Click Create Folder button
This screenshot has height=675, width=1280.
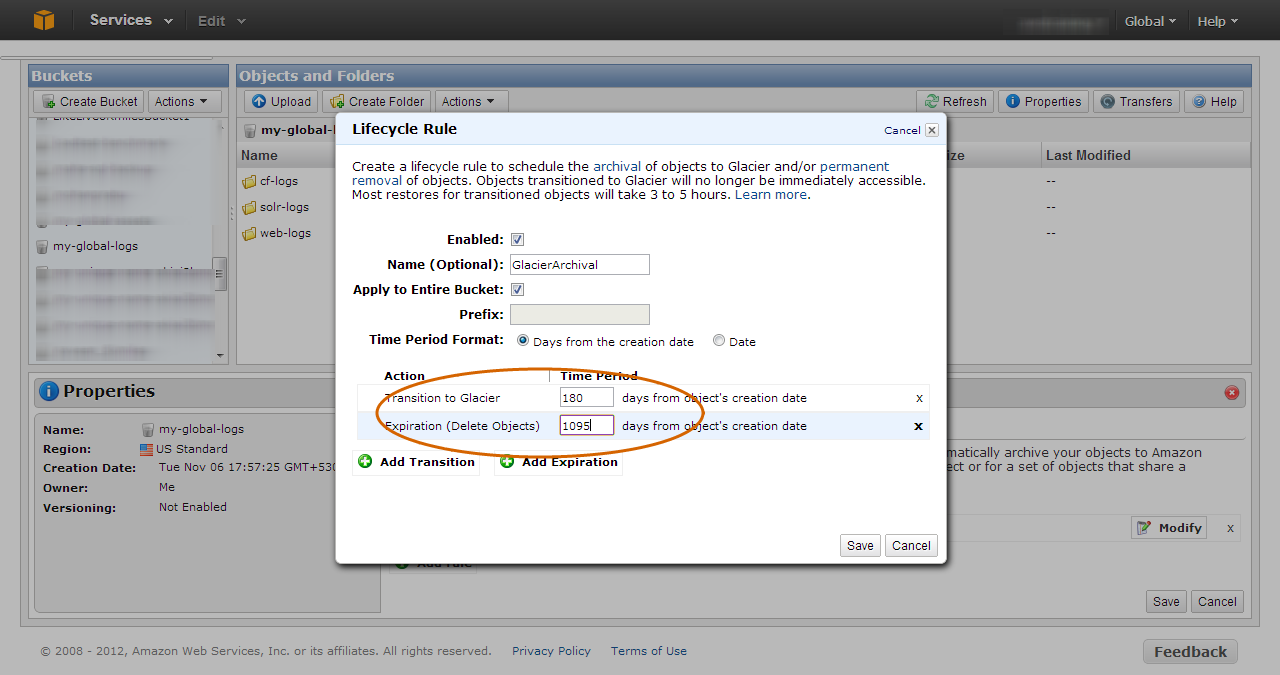pyautogui.click(x=377, y=102)
